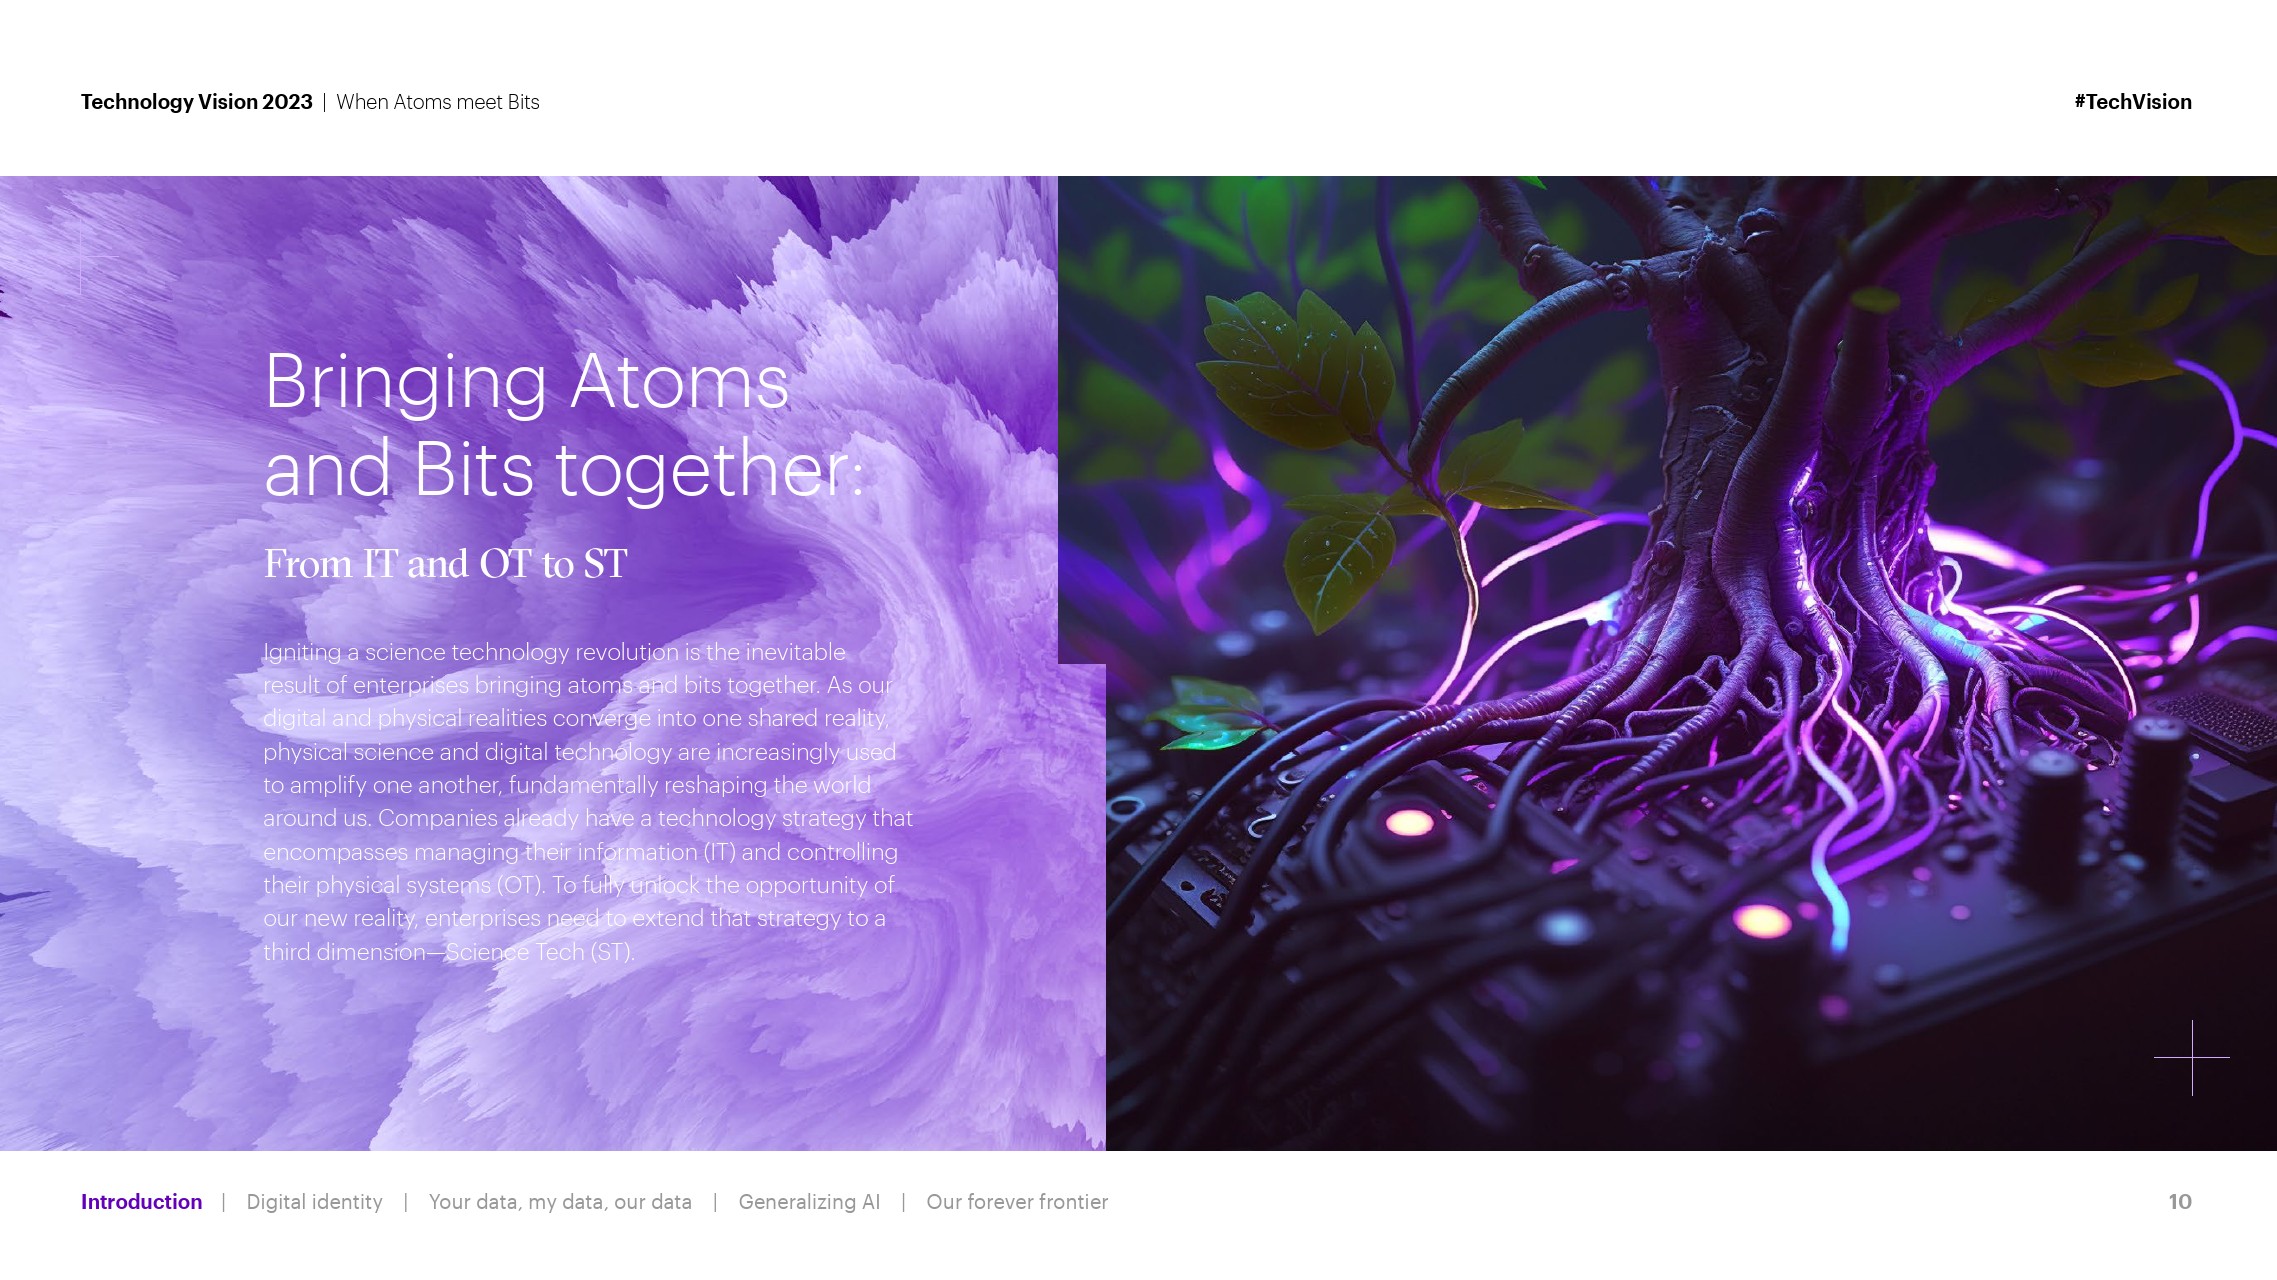Go to the Digital identity section

314,1202
